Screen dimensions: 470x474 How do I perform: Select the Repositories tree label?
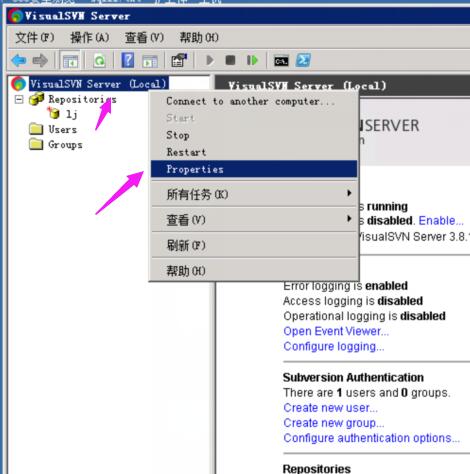coord(82,99)
